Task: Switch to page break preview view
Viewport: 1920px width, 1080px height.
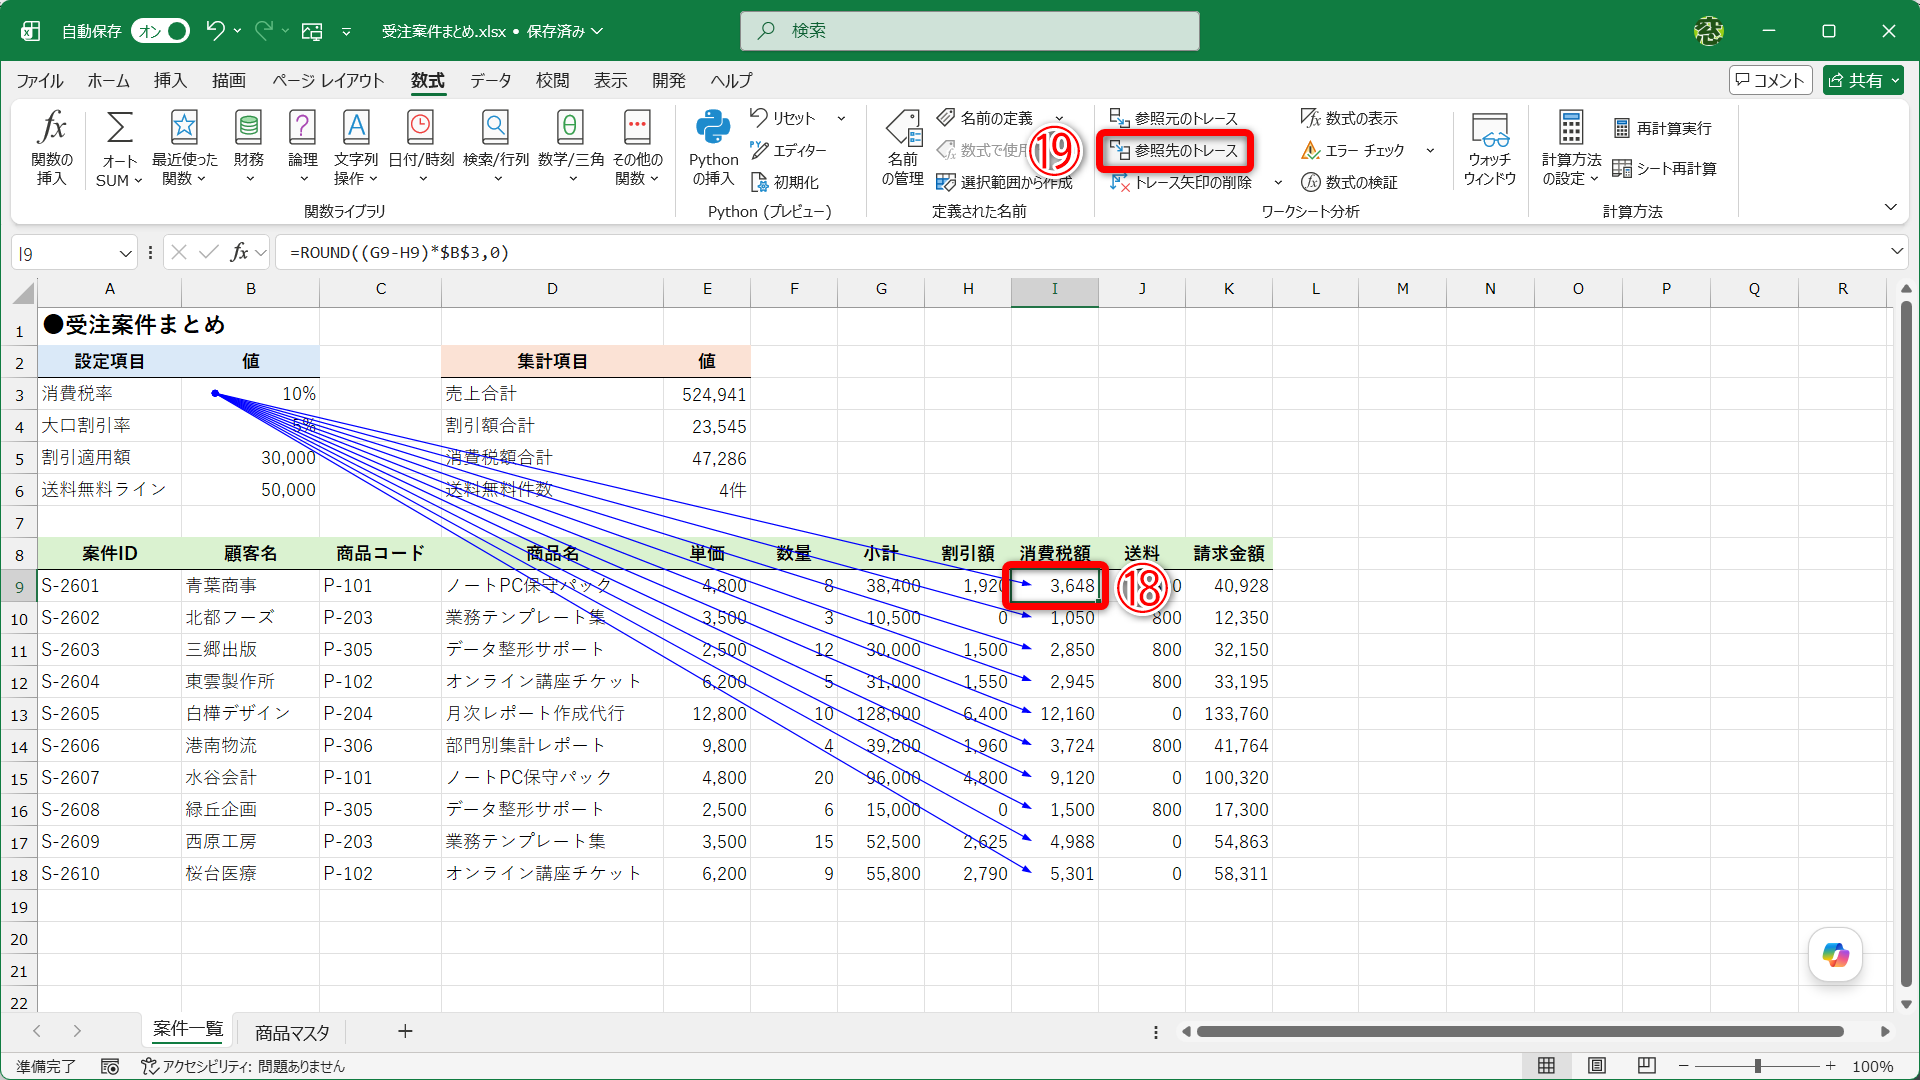Action: point(1647,1066)
